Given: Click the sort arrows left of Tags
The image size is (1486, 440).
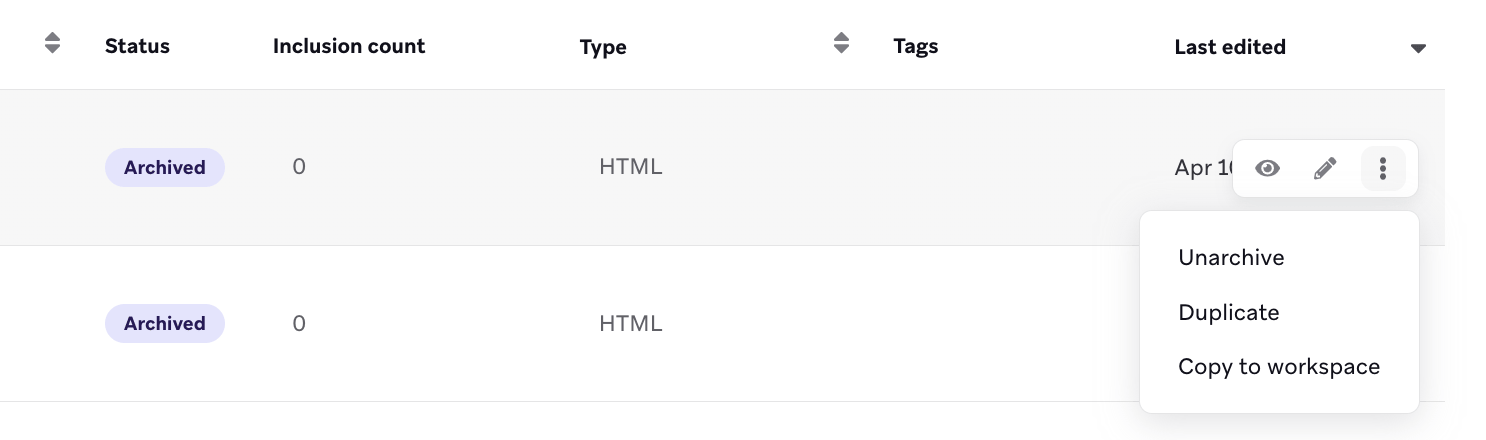Looking at the screenshot, I should click(x=841, y=43).
